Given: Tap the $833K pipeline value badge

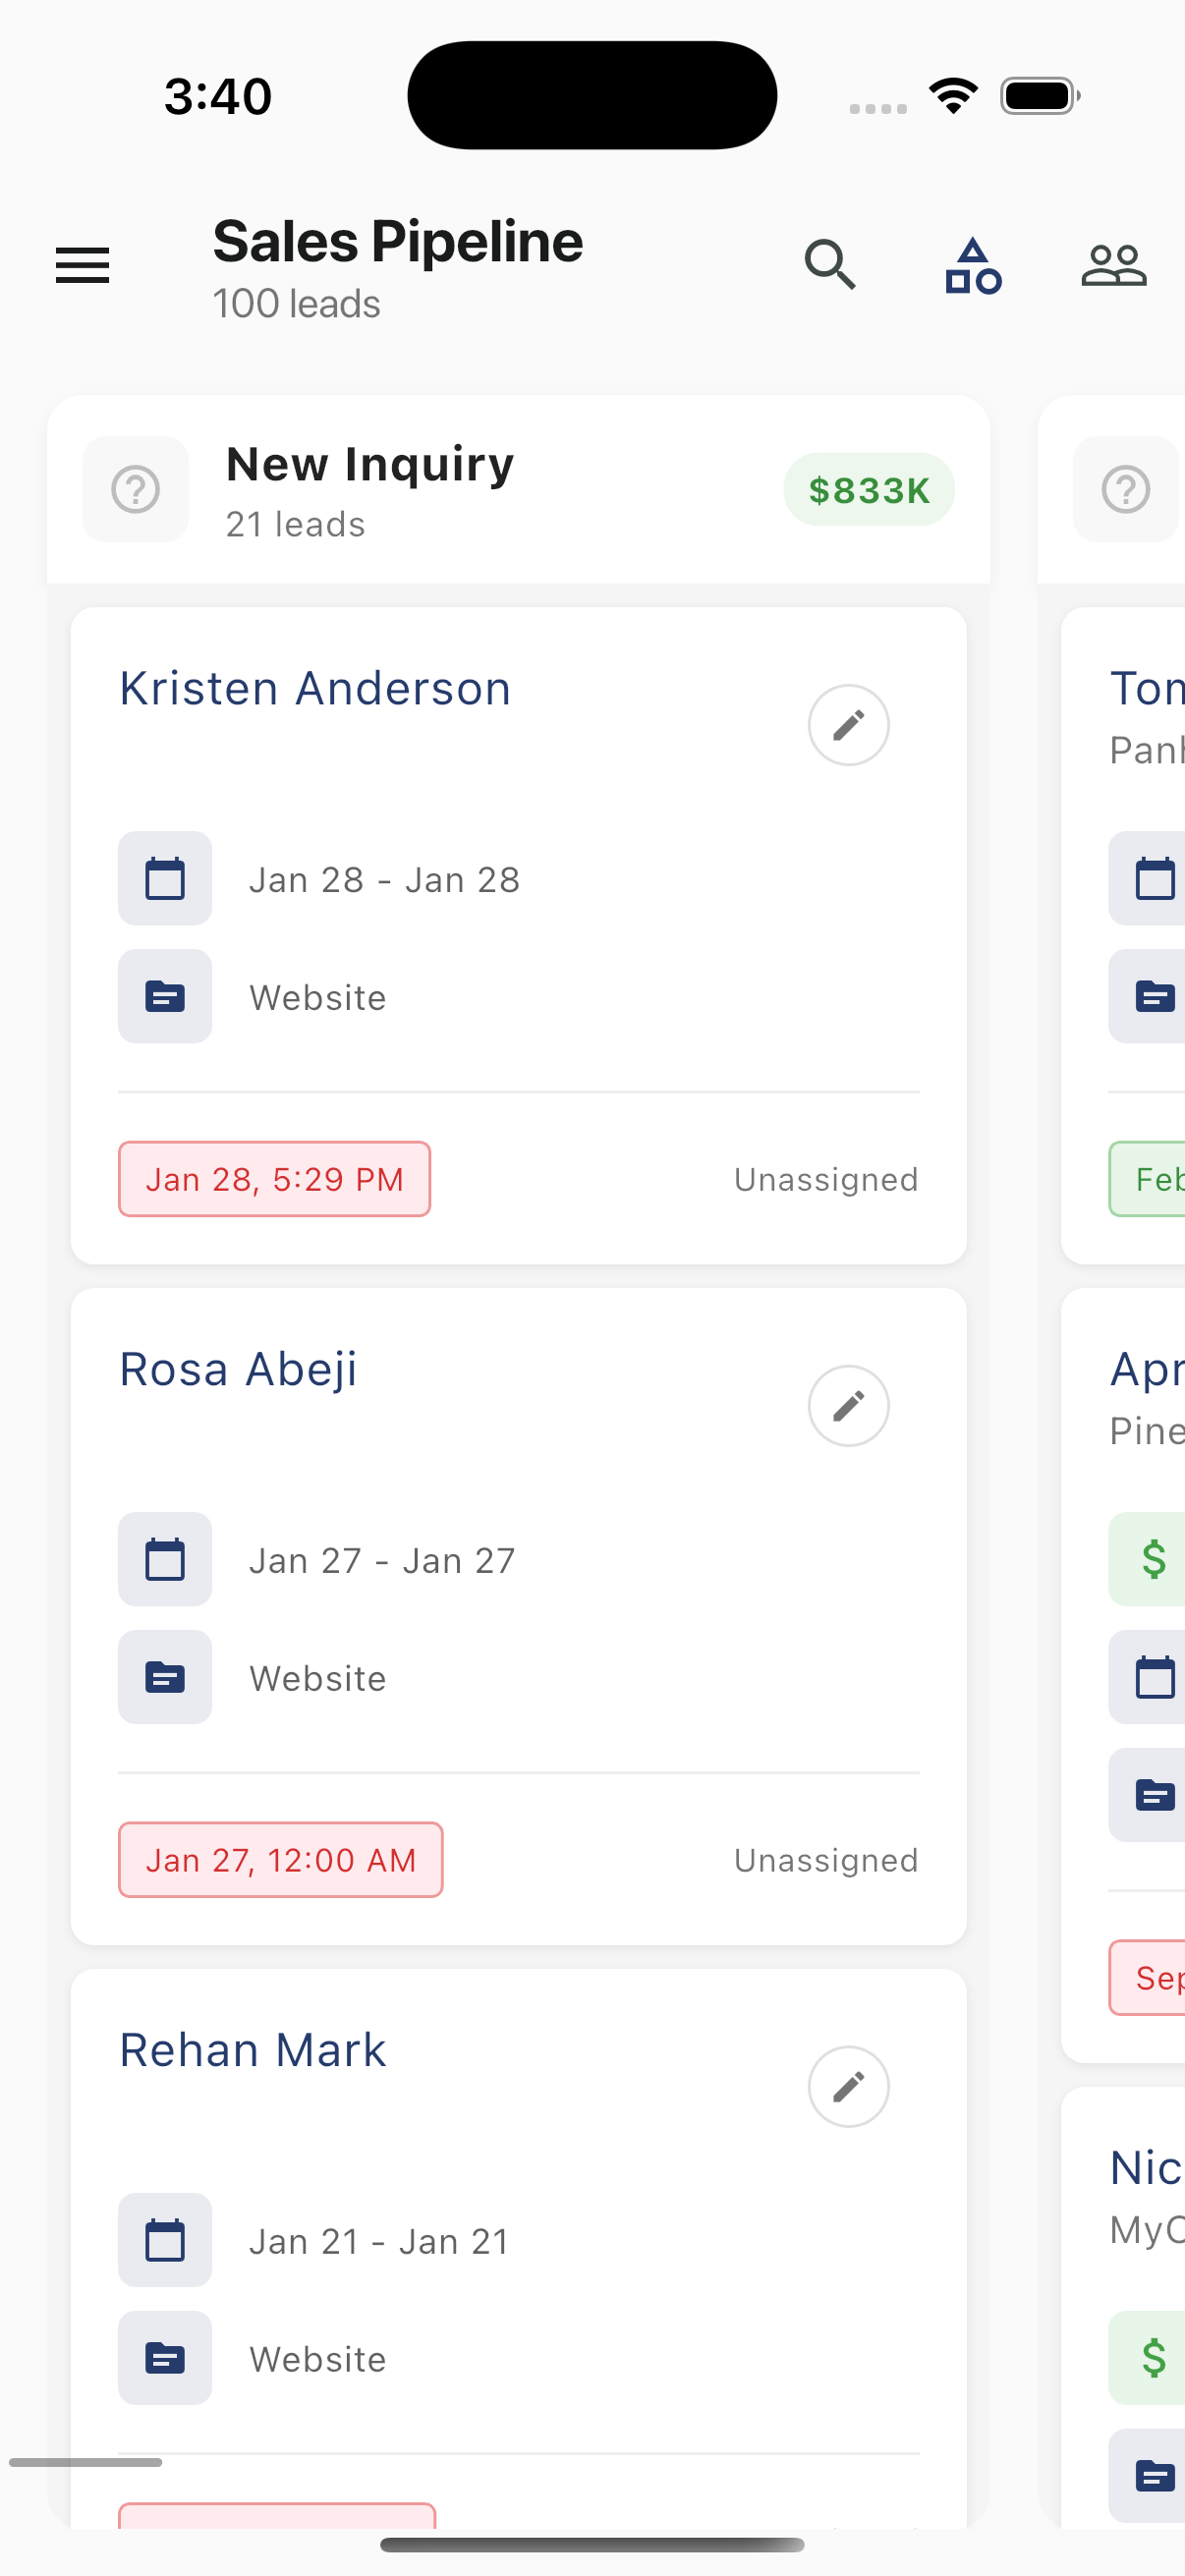Looking at the screenshot, I should pos(868,490).
